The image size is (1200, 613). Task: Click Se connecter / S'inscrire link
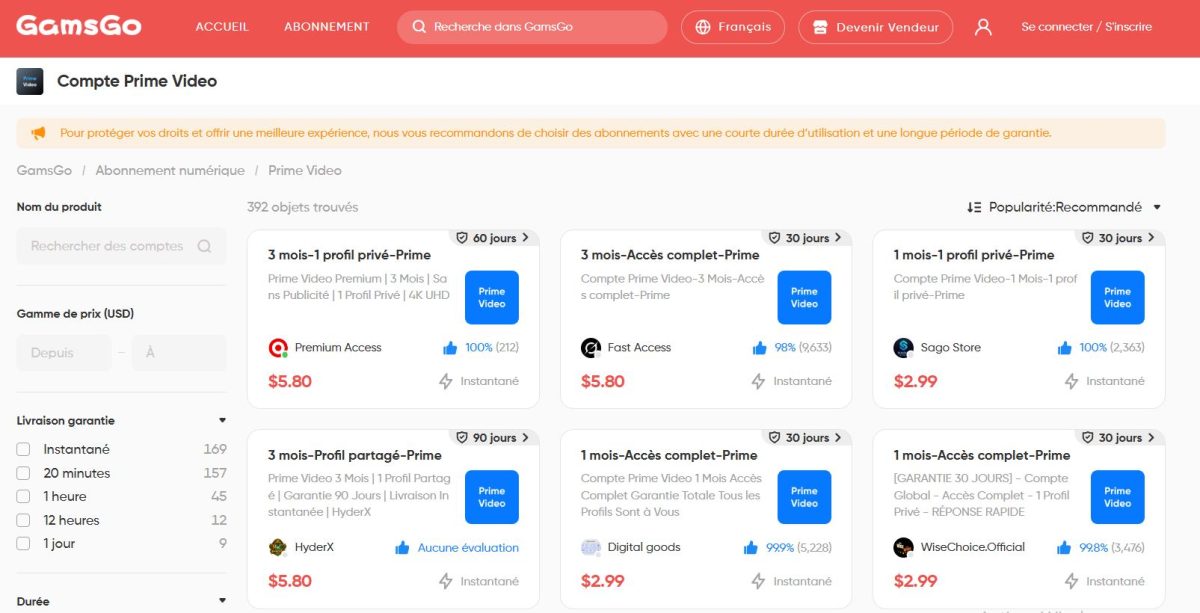1087,27
